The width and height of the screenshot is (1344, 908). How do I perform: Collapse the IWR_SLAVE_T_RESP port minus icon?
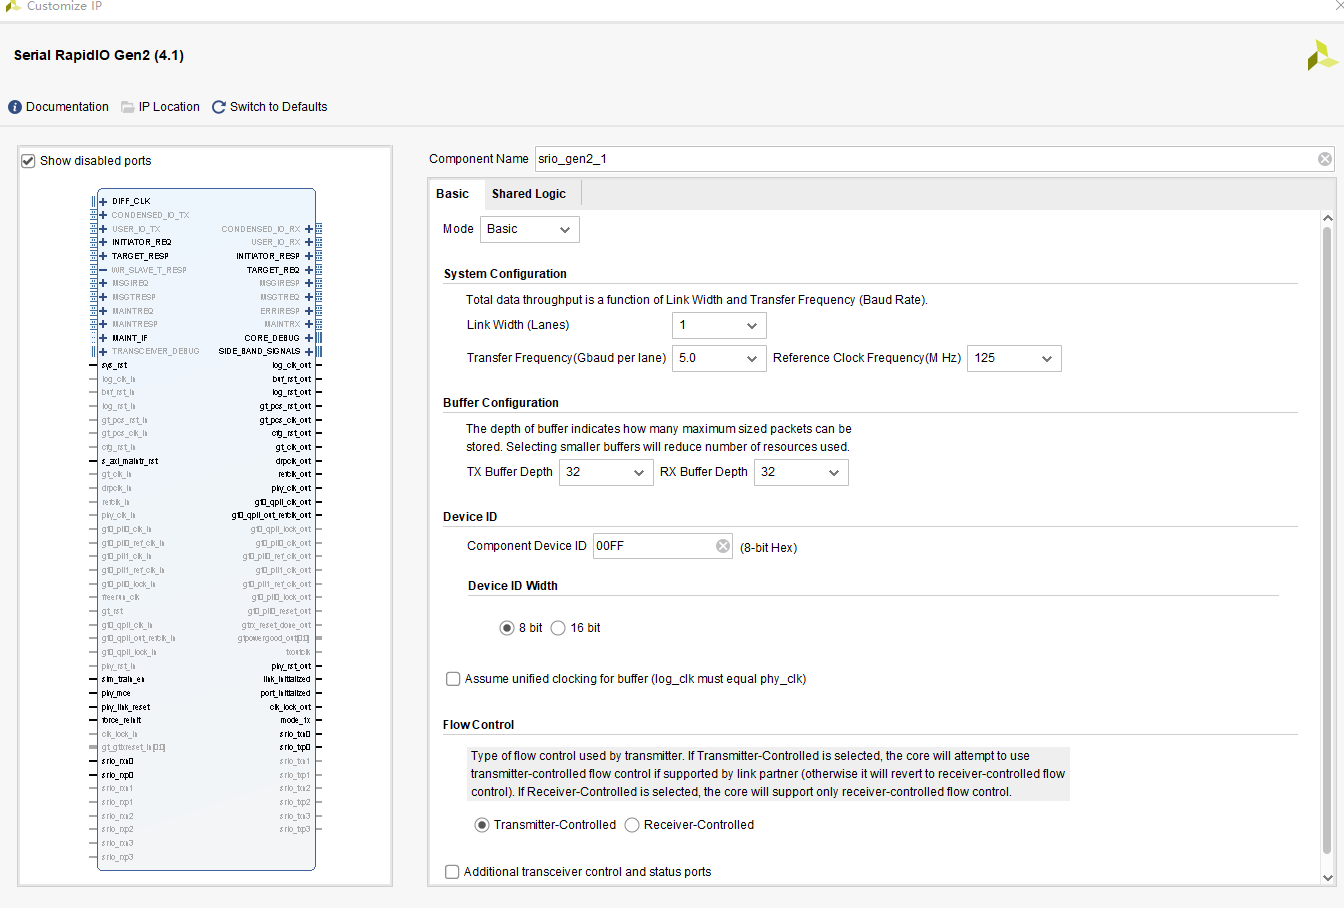[103, 270]
